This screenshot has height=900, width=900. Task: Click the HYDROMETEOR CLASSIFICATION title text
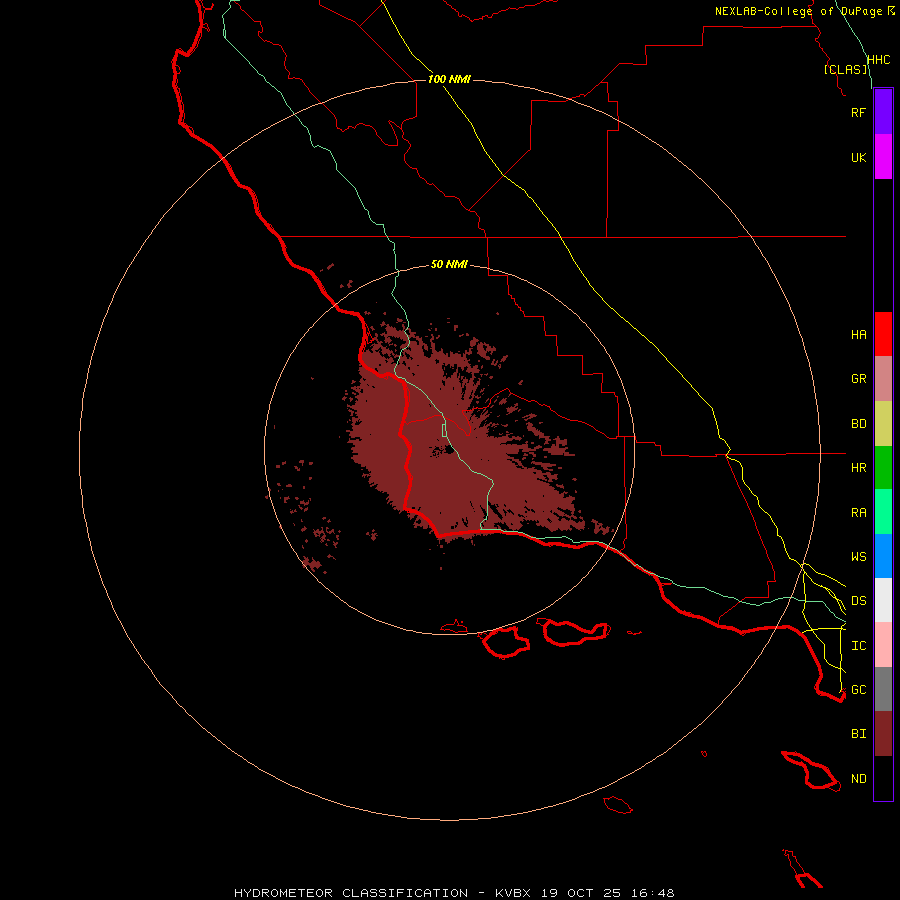(351, 893)
